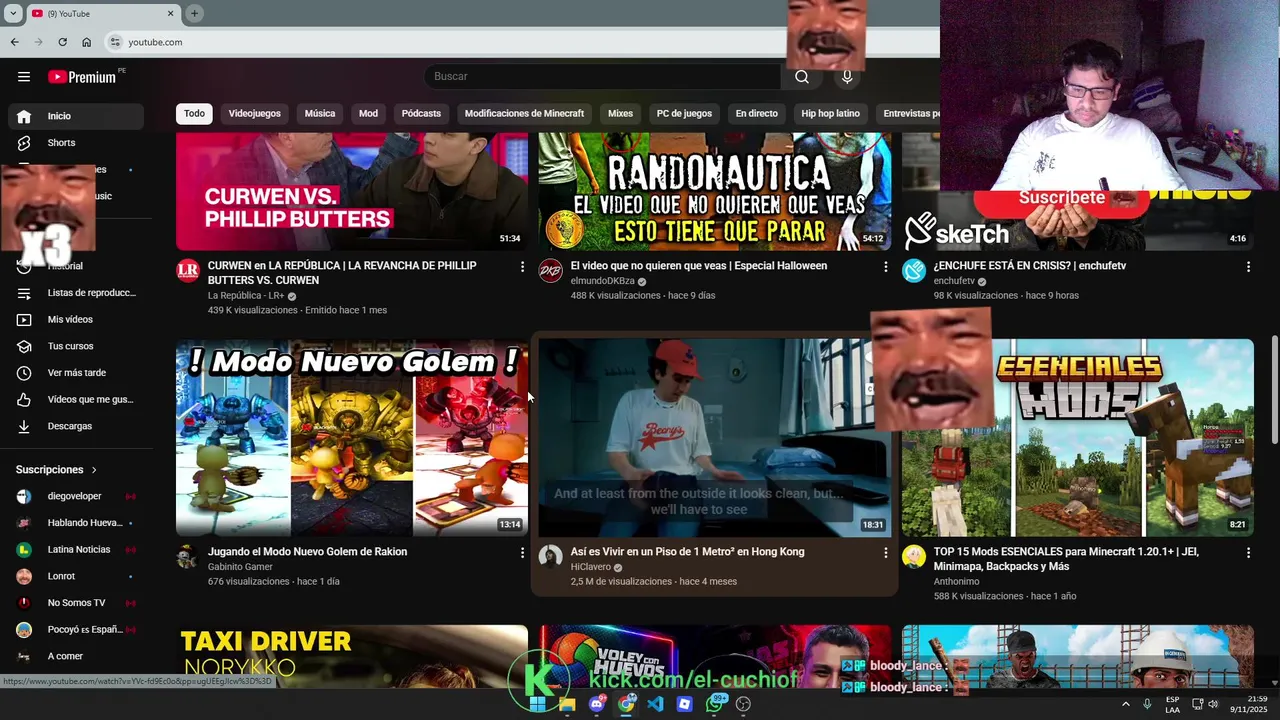Click the YouTube Premium logo

pyautogui.click(x=82, y=77)
